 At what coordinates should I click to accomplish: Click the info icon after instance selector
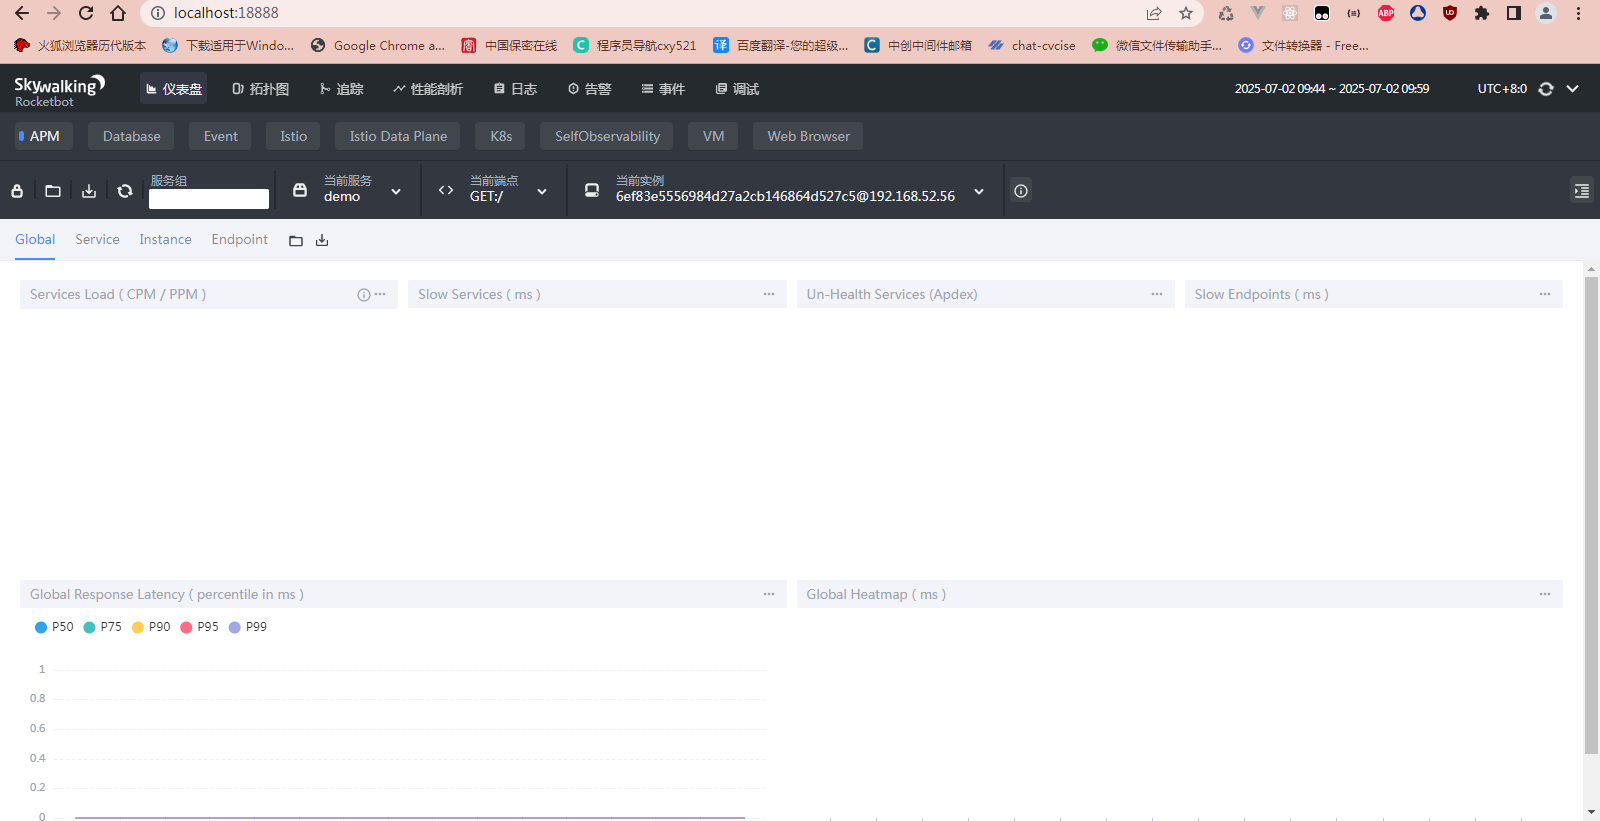coord(1021,191)
